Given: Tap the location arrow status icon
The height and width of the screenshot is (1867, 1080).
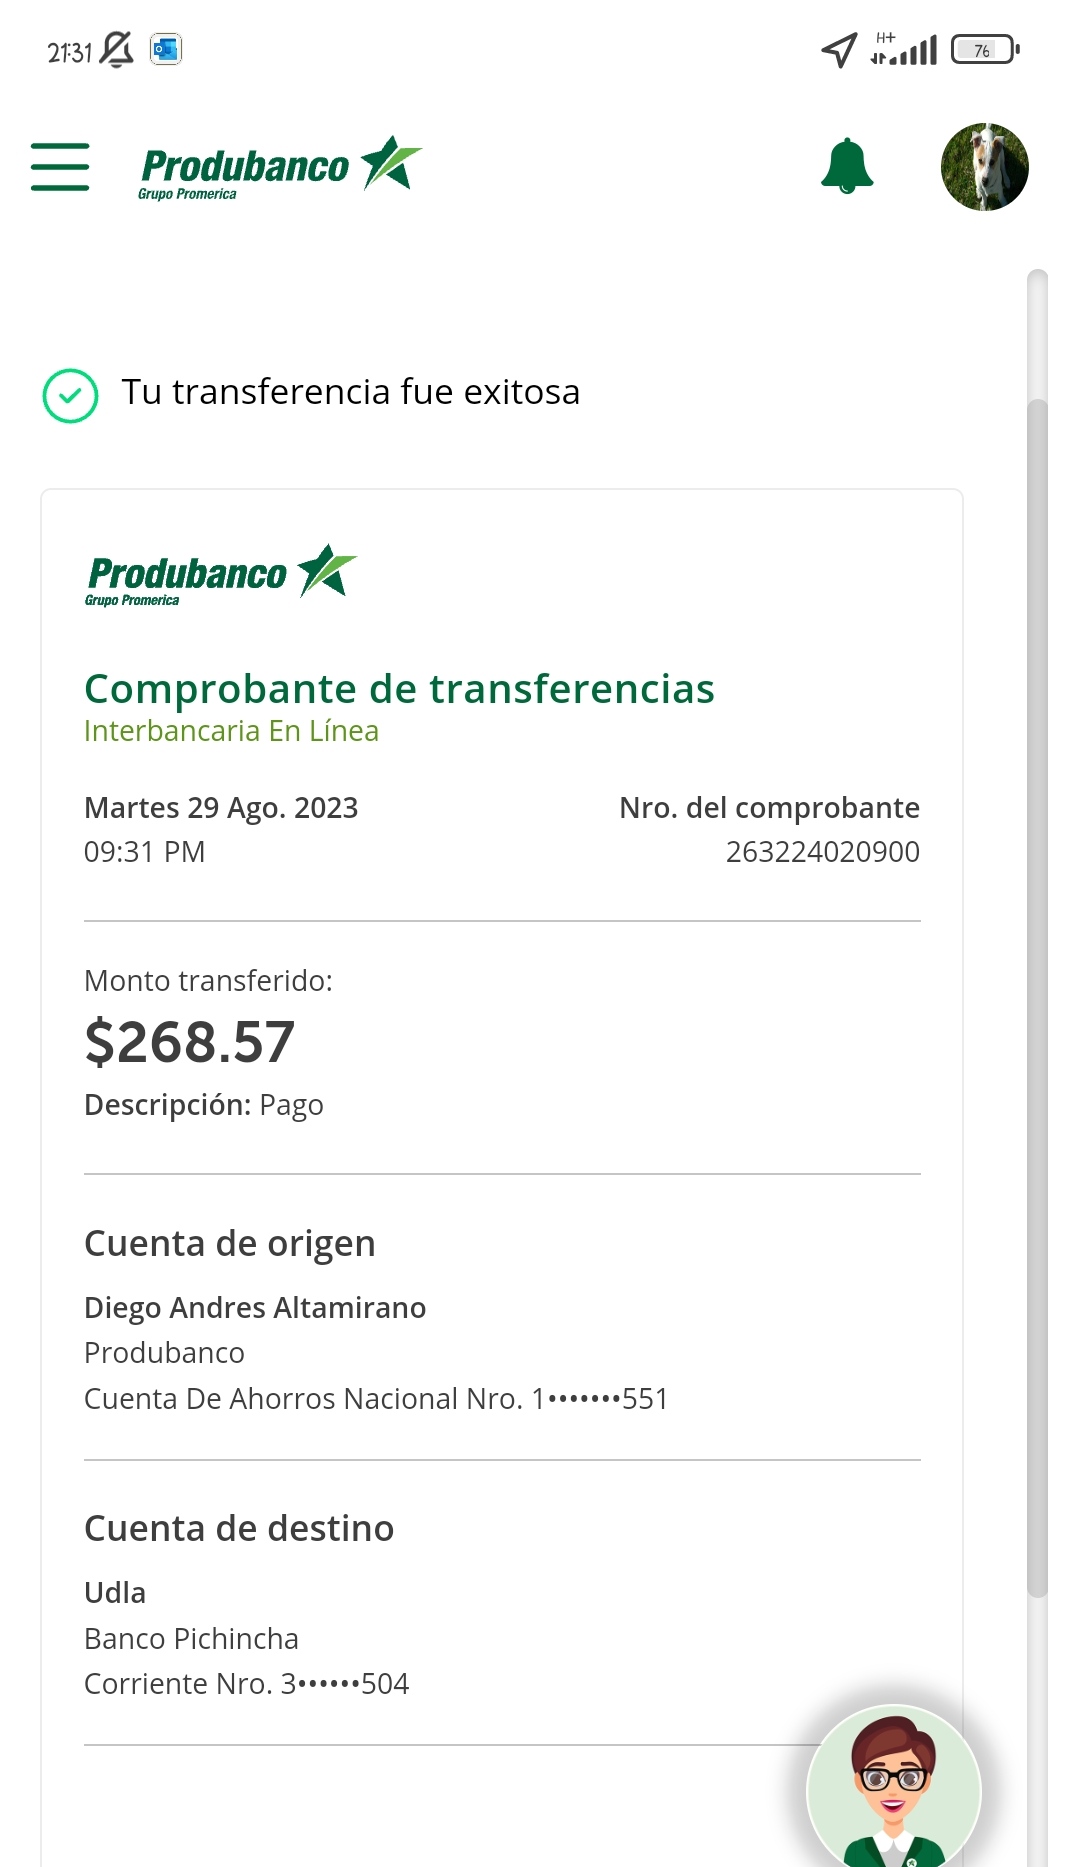Looking at the screenshot, I should point(839,49).
